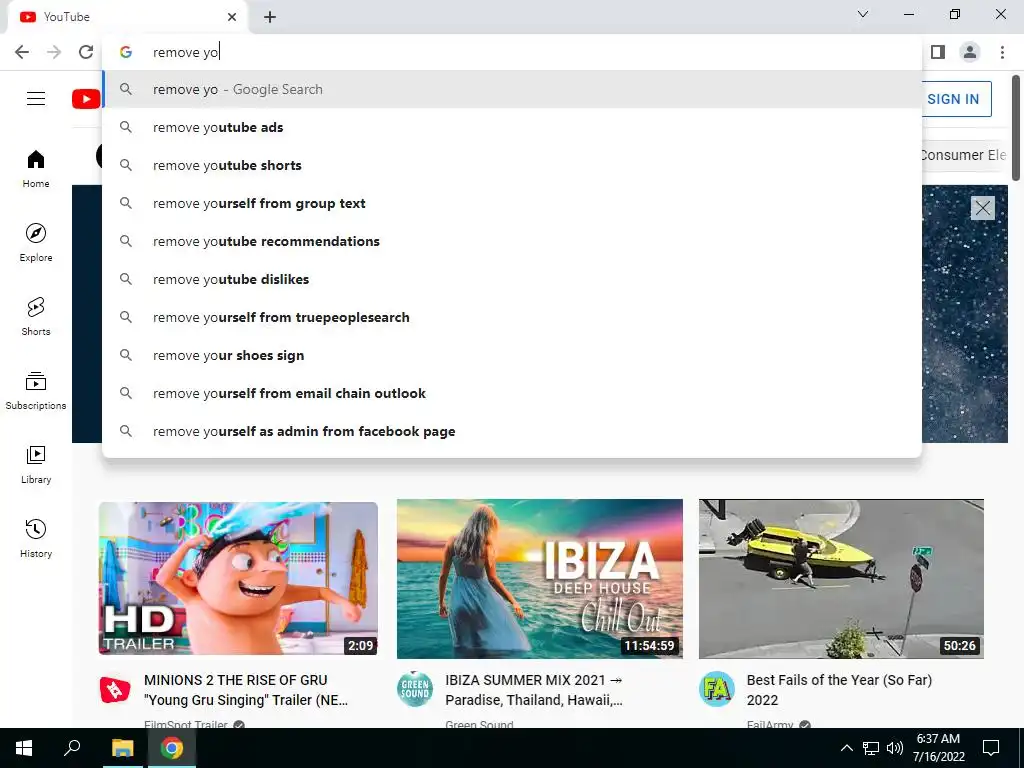Image resolution: width=1024 pixels, height=768 pixels.
Task: Select 'remove yourself from group text' suggestion
Action: [x=512, y=203]
